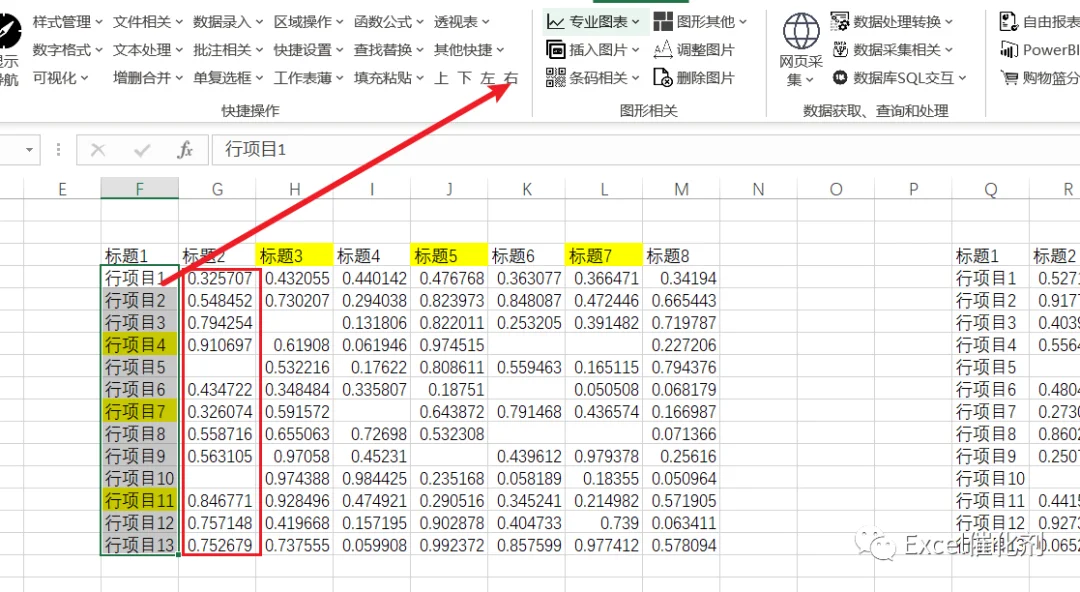The width and height of the screenshot is (1080, 592).
Task: Open the 单复选框 menu
Action: [x=228, y=78]
